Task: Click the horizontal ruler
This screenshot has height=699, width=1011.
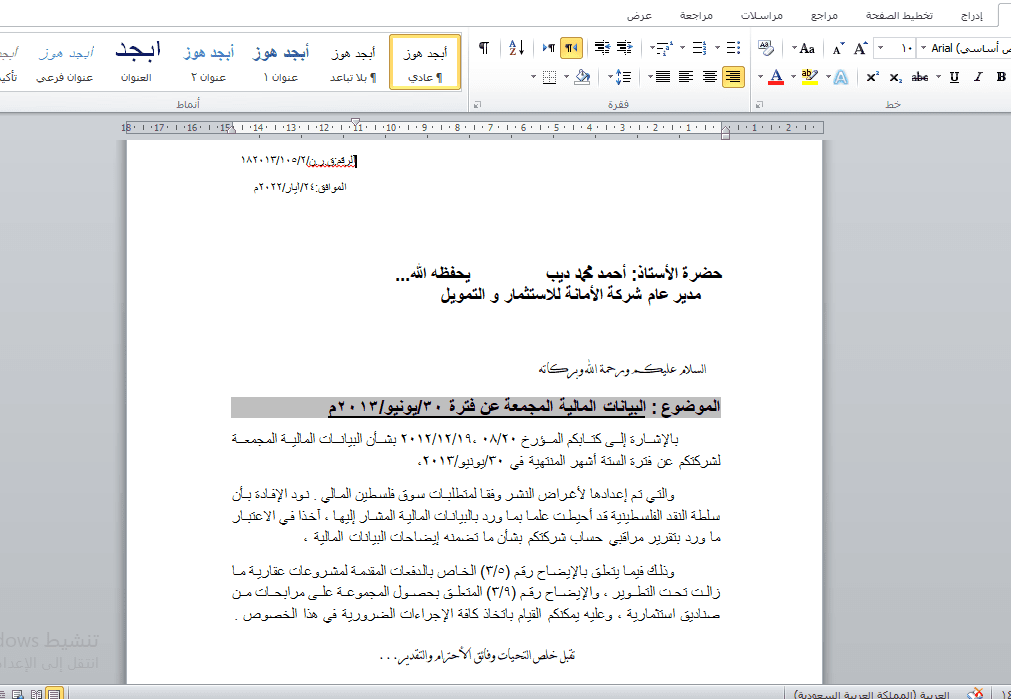Action: [474, 128]
